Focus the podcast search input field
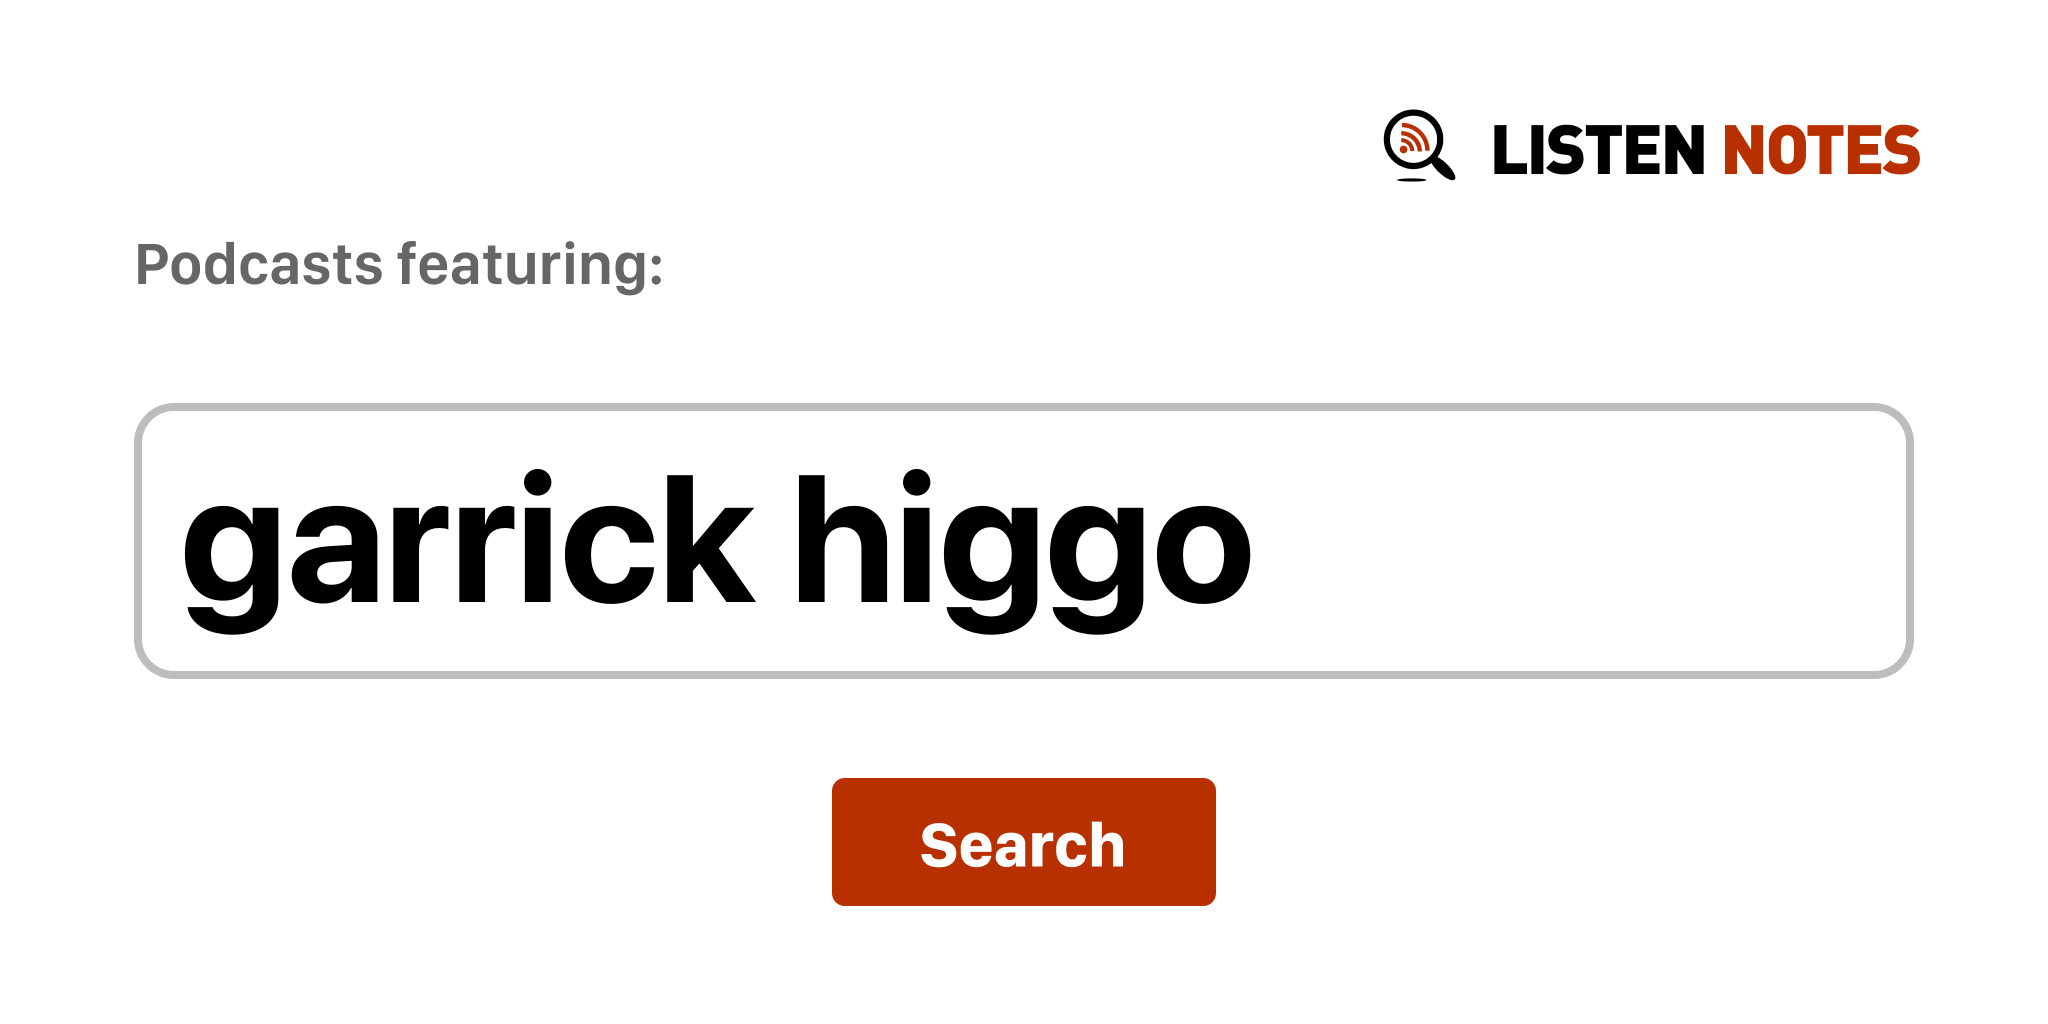The image size is (2048, 1024). tap(1023, 541)
